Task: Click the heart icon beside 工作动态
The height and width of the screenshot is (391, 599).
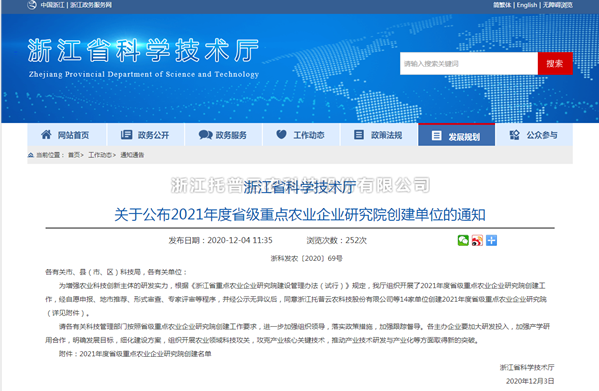Action: tap(282, 134)
